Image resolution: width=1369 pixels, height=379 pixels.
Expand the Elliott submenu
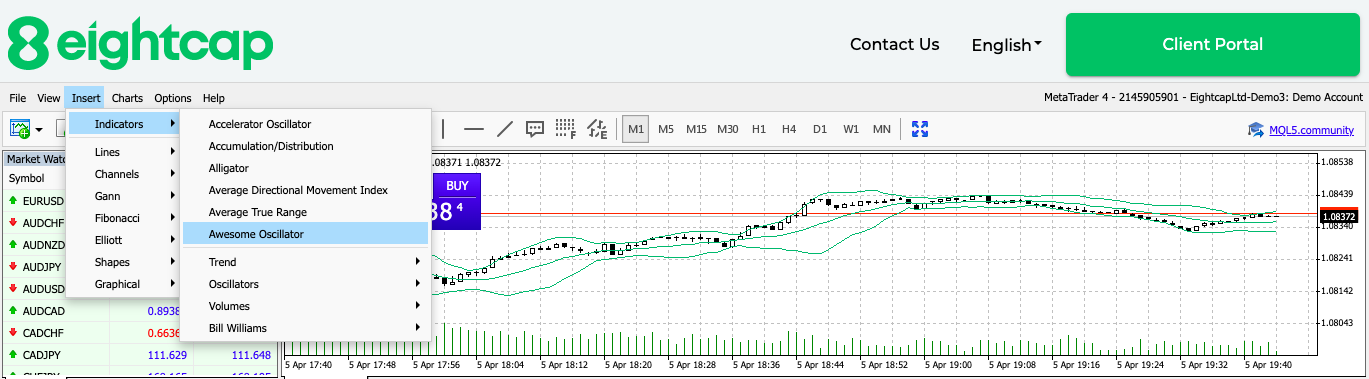(x=124, y=240)
